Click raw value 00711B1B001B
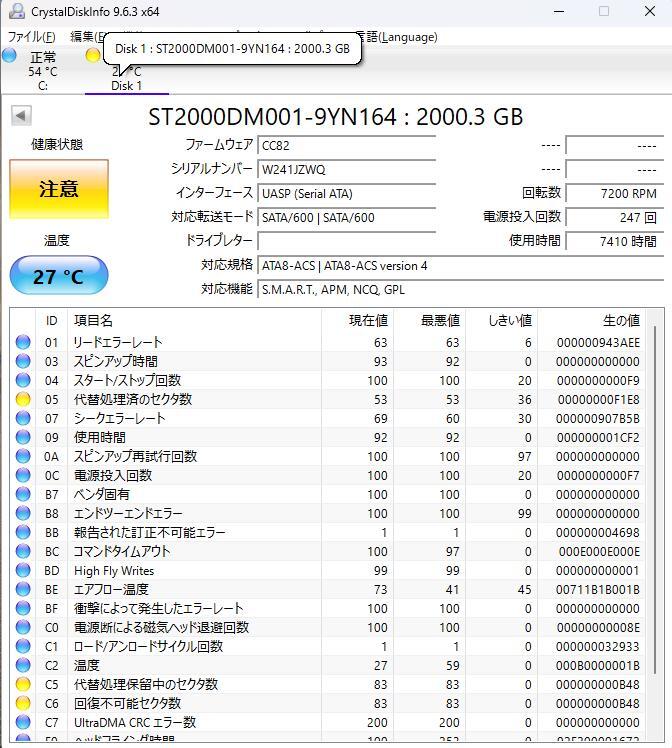This screenshot has height=748, width=672. click(598, 589)
